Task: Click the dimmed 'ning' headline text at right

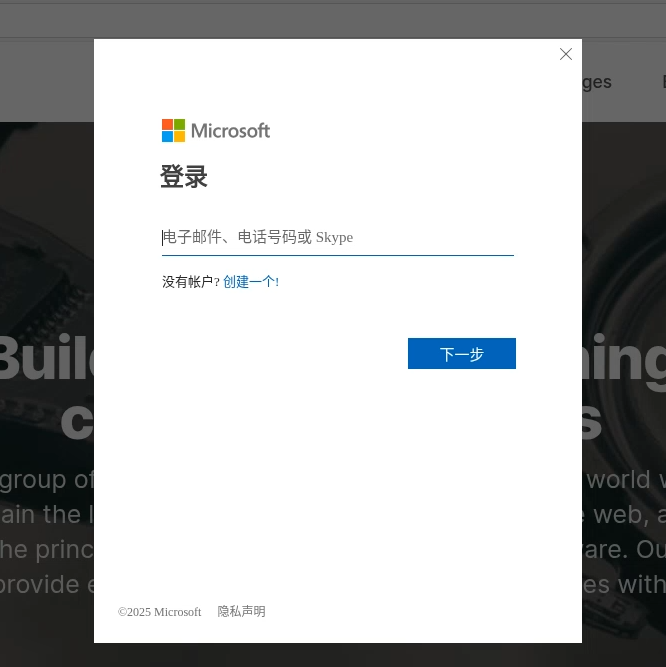Action: tap(624, 358)
